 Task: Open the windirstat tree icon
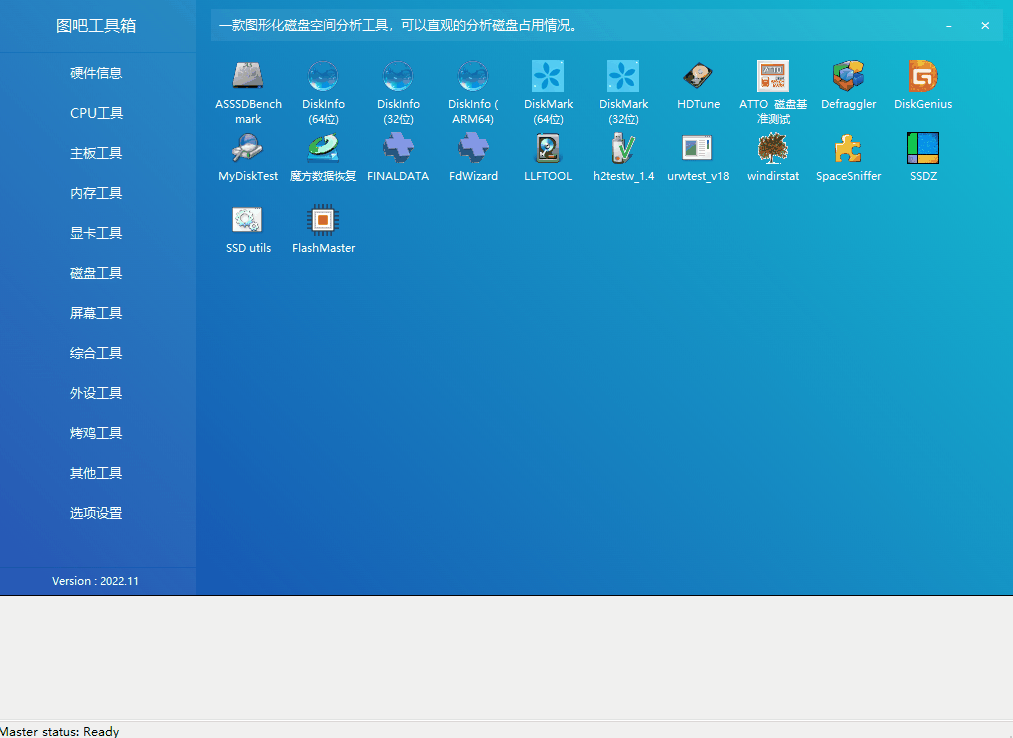point(773,149)
